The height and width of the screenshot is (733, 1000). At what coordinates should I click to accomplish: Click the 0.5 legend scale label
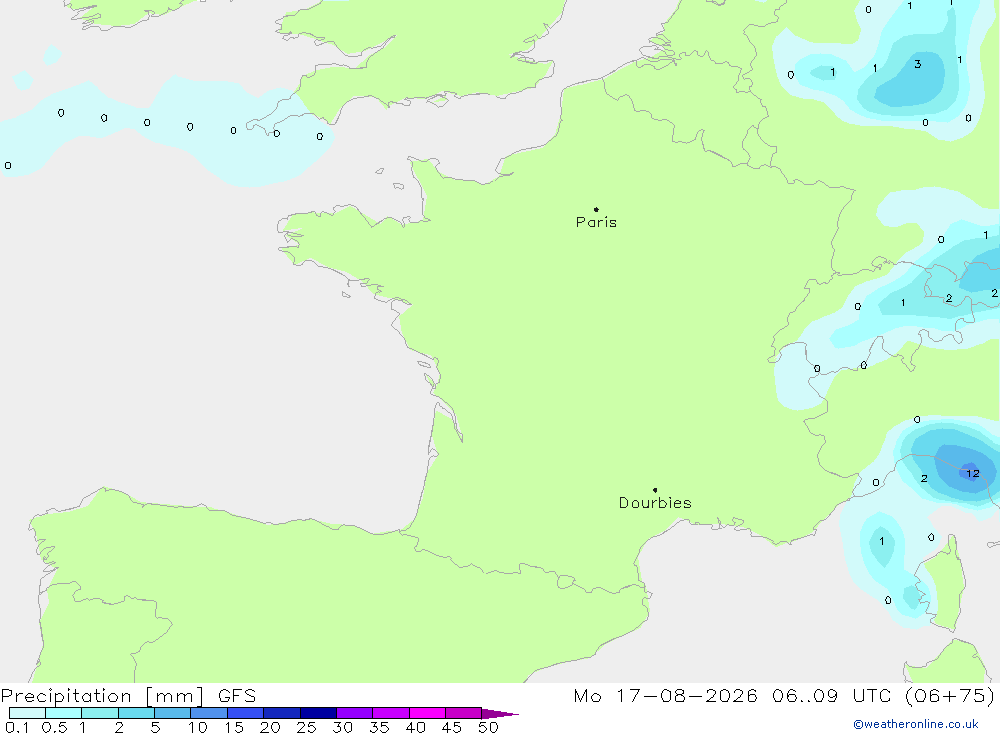coord(54,727)
